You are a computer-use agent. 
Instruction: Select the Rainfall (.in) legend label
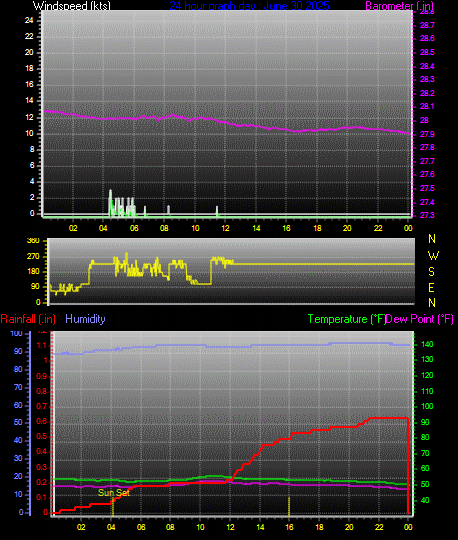click(x=28, y=319)
